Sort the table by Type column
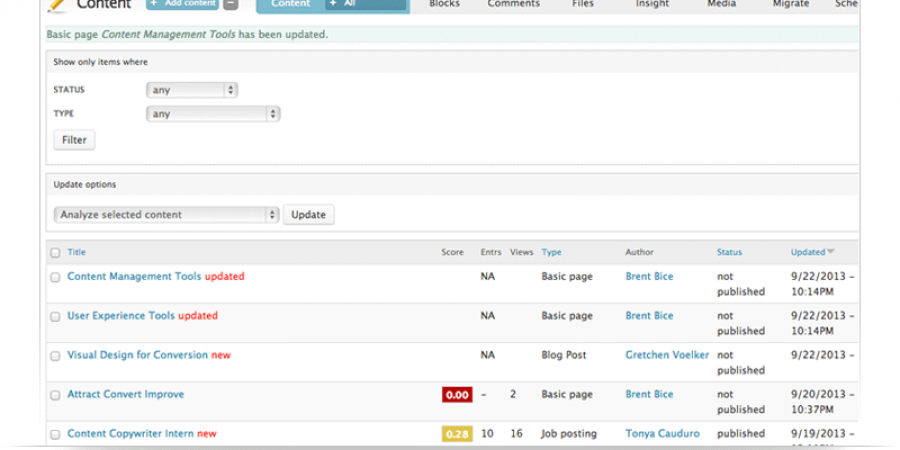The height and width of the screenshot is (450, 900). [x=552, y=252]
